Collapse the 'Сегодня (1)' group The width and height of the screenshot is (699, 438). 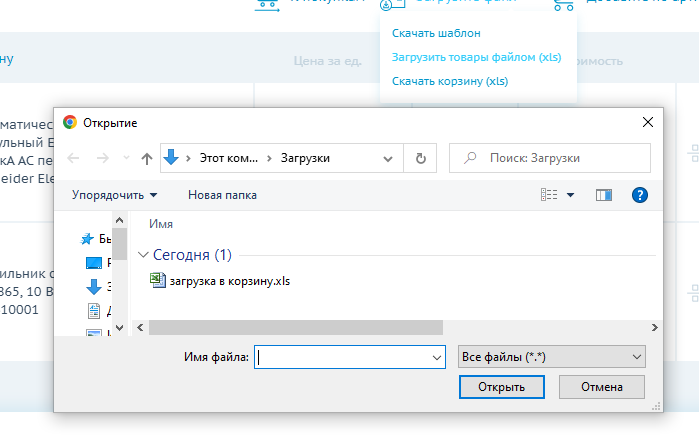pyautogui.click(x=143, y=255)
